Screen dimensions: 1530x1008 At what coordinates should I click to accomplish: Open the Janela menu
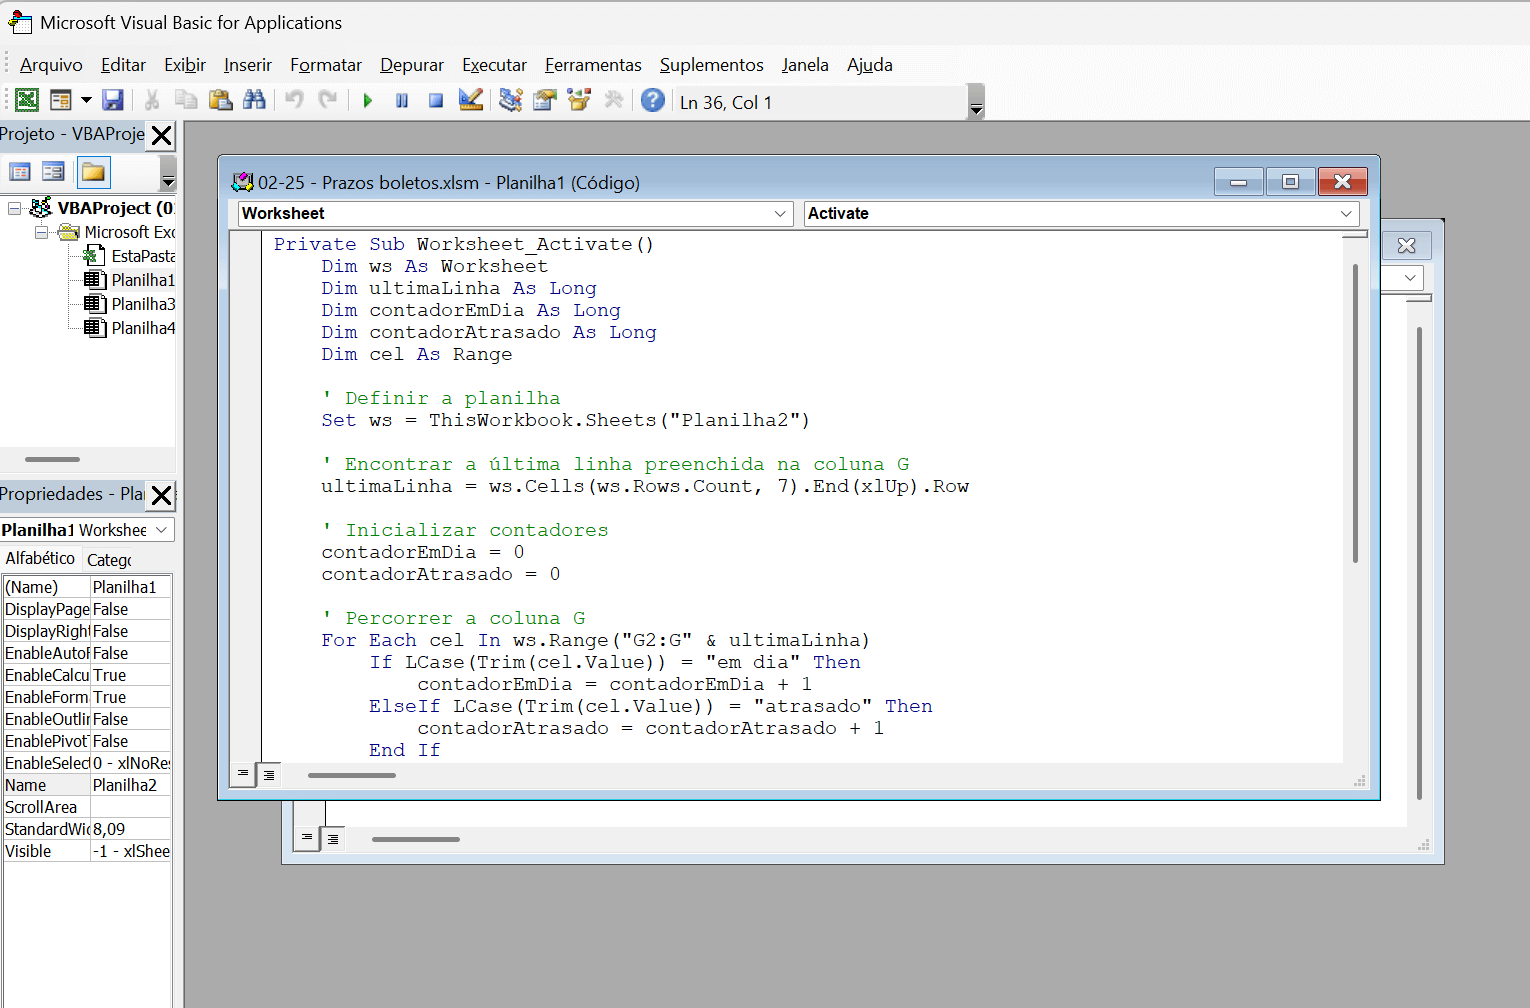coord(805,65)
